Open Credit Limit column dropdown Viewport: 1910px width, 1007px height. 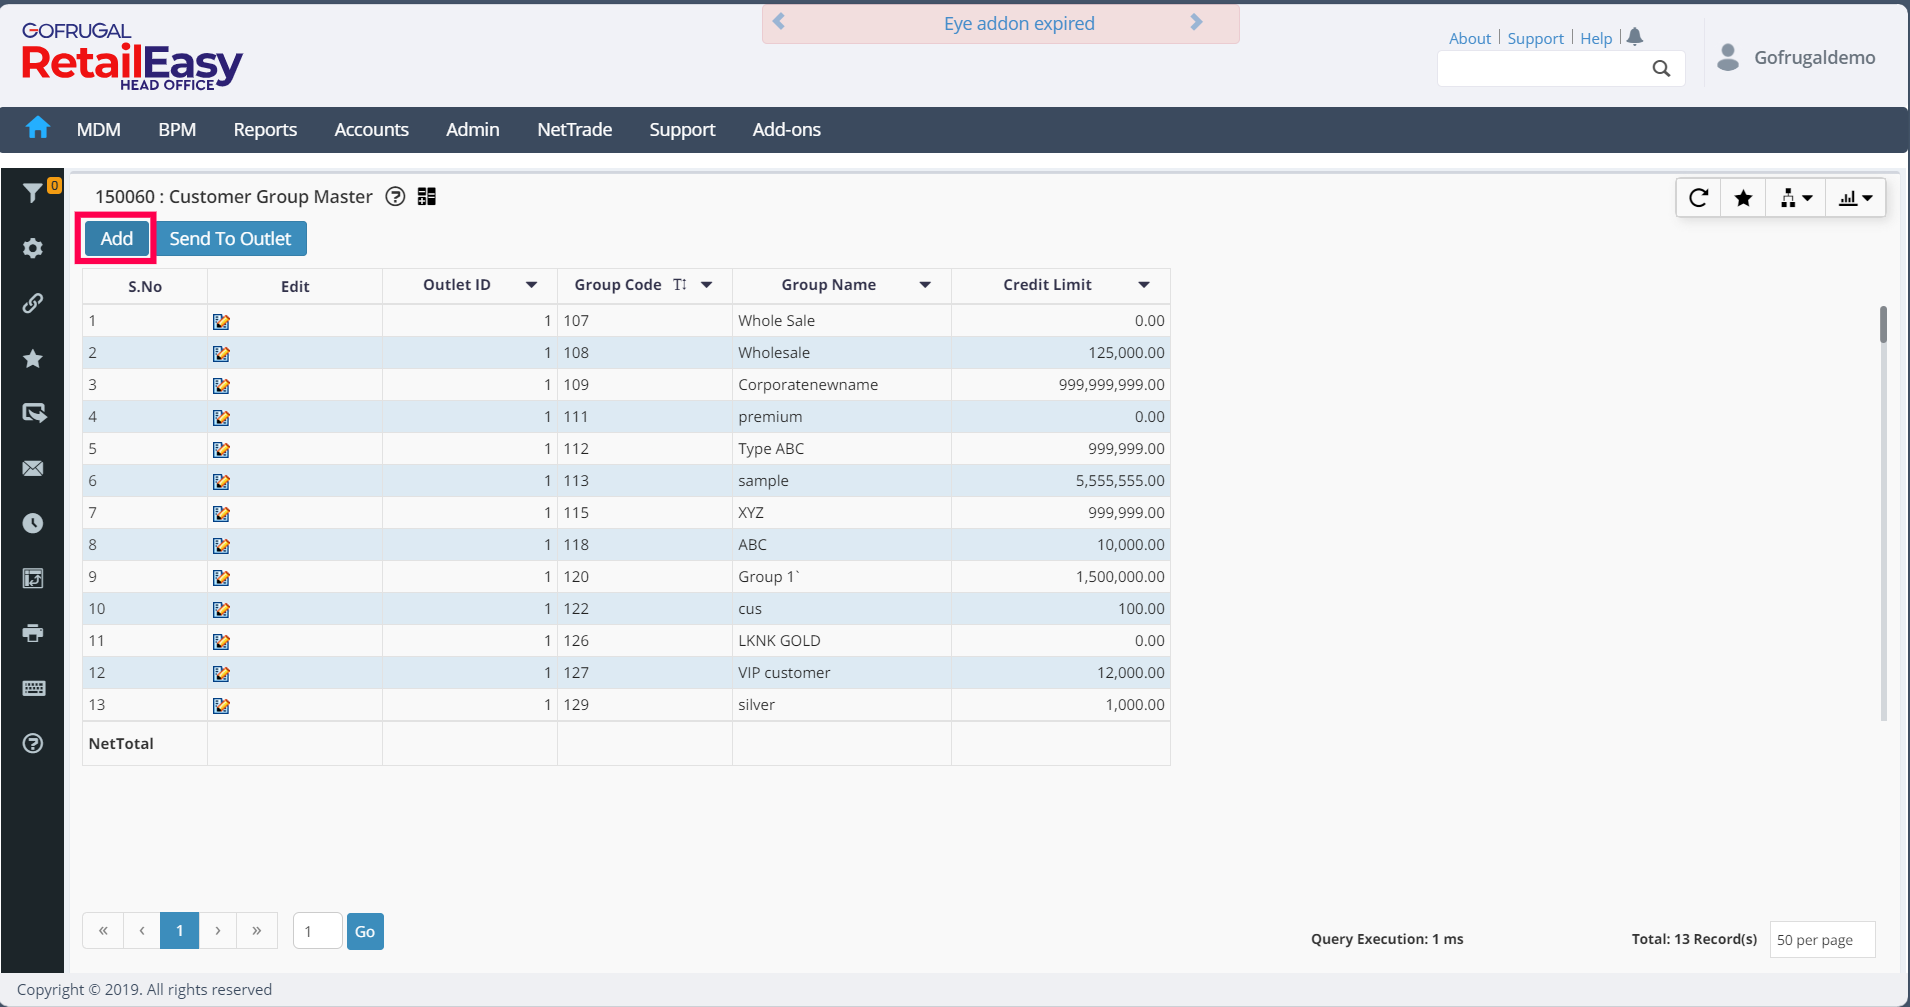1144,285
